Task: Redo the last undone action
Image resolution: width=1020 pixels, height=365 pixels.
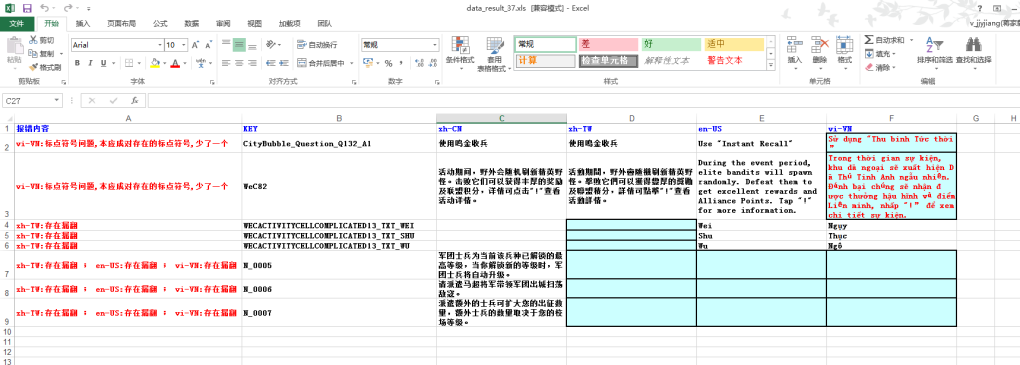Action: tap(67, 8)
